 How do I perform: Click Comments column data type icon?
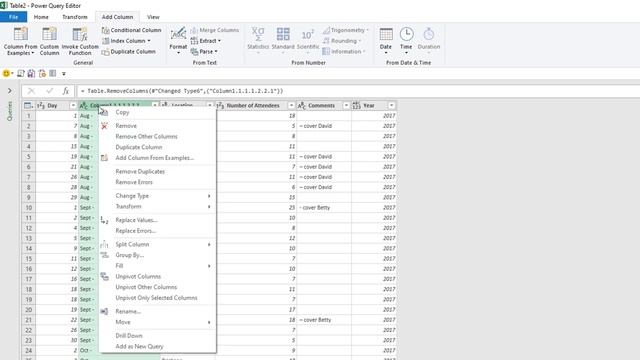[302, 106]
